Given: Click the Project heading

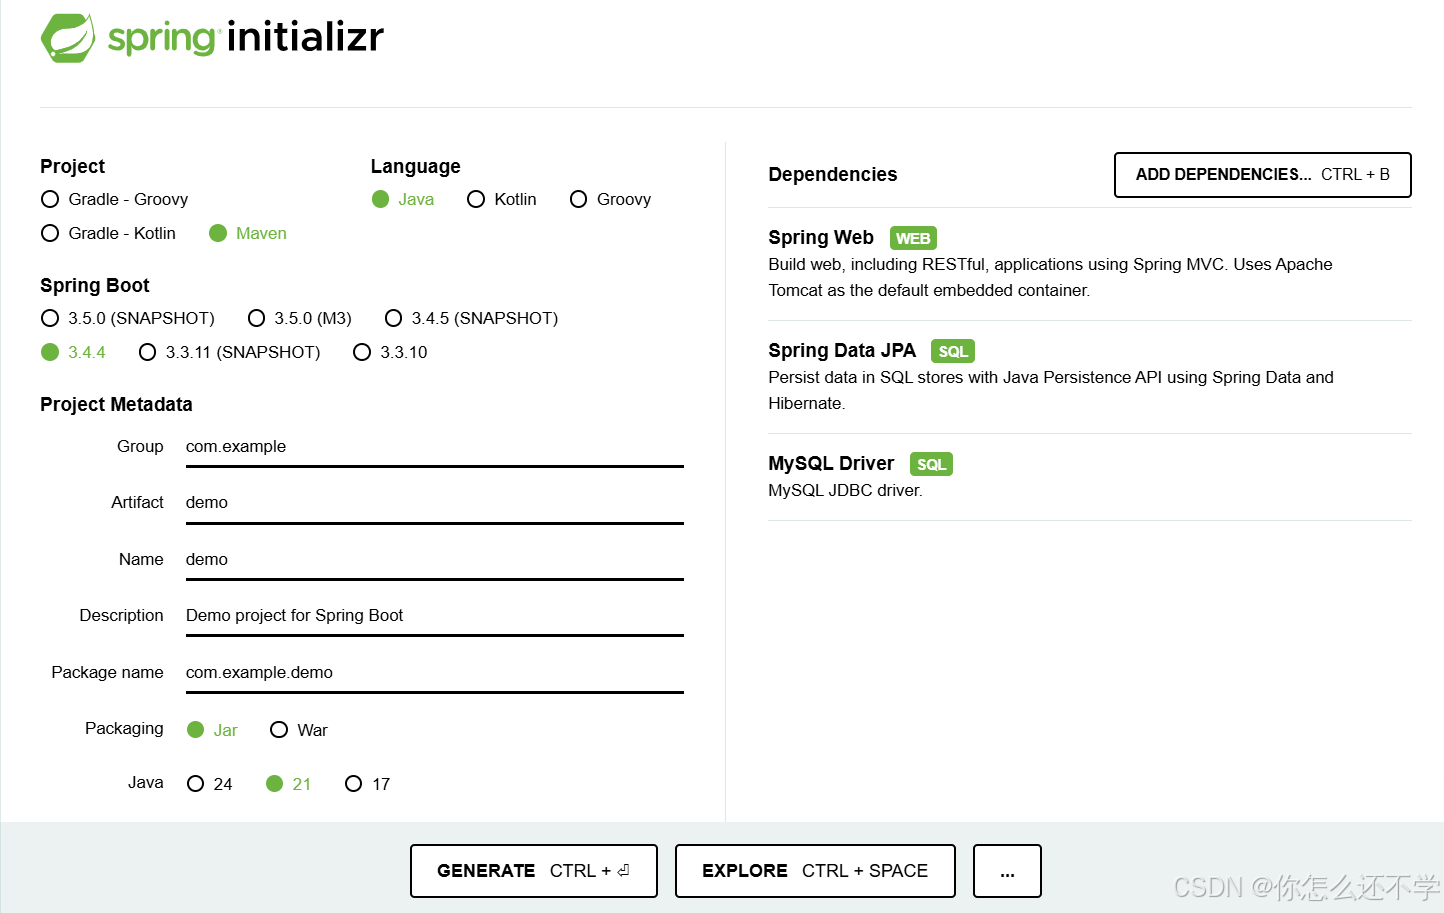Looking at the screenshot, I should (73, 167).
